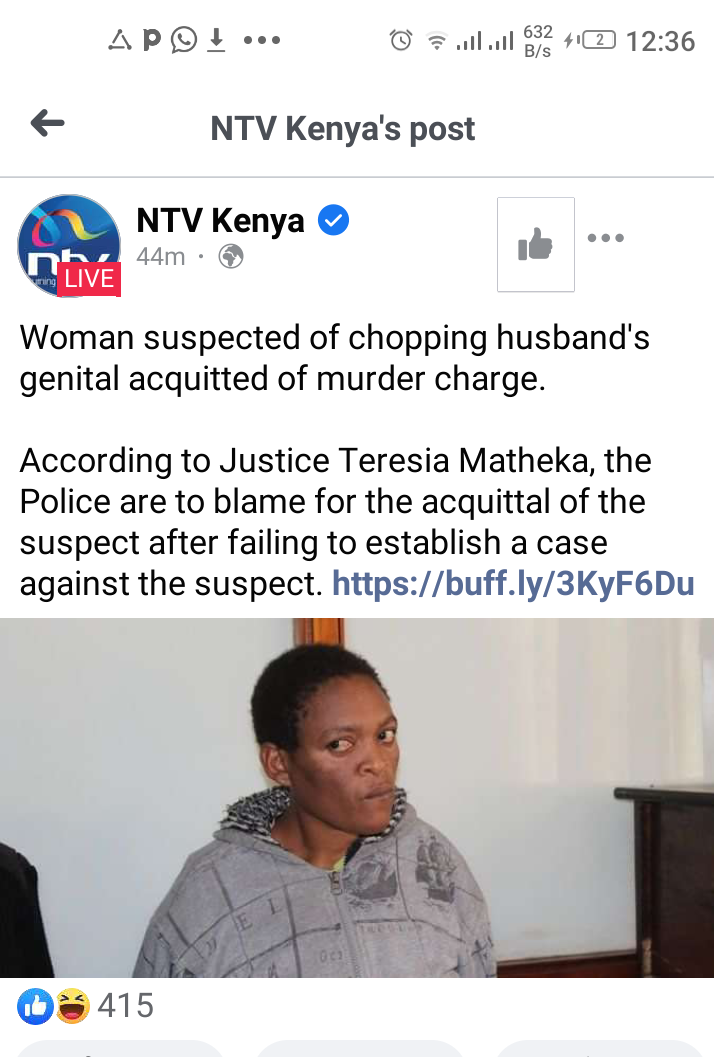This screenshot has height=1057, width=714.
Task: Tap the public globe privacy icon
Action: pyautogui.click(x=231, y=257)
